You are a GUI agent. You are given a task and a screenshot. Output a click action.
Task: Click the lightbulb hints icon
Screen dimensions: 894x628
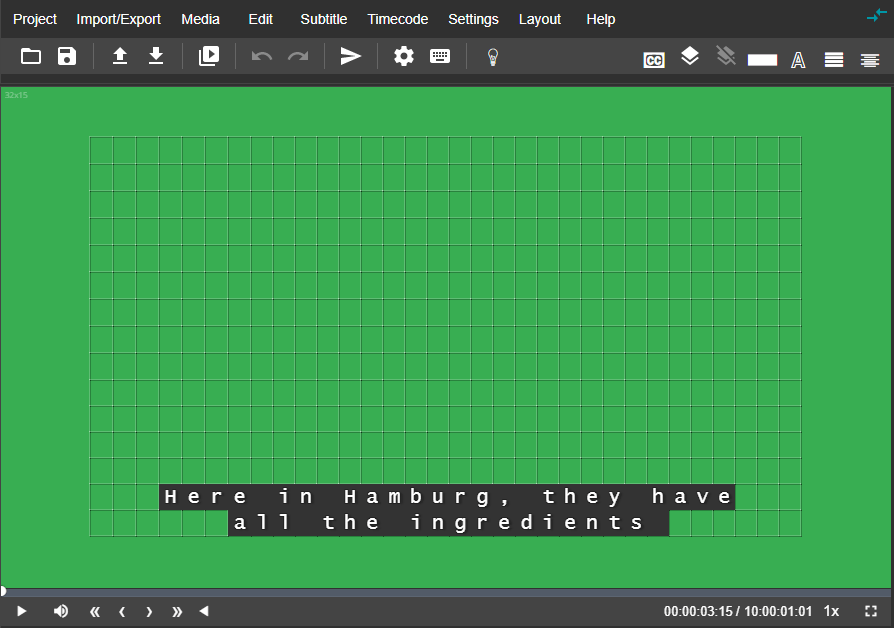coord(492,57)
